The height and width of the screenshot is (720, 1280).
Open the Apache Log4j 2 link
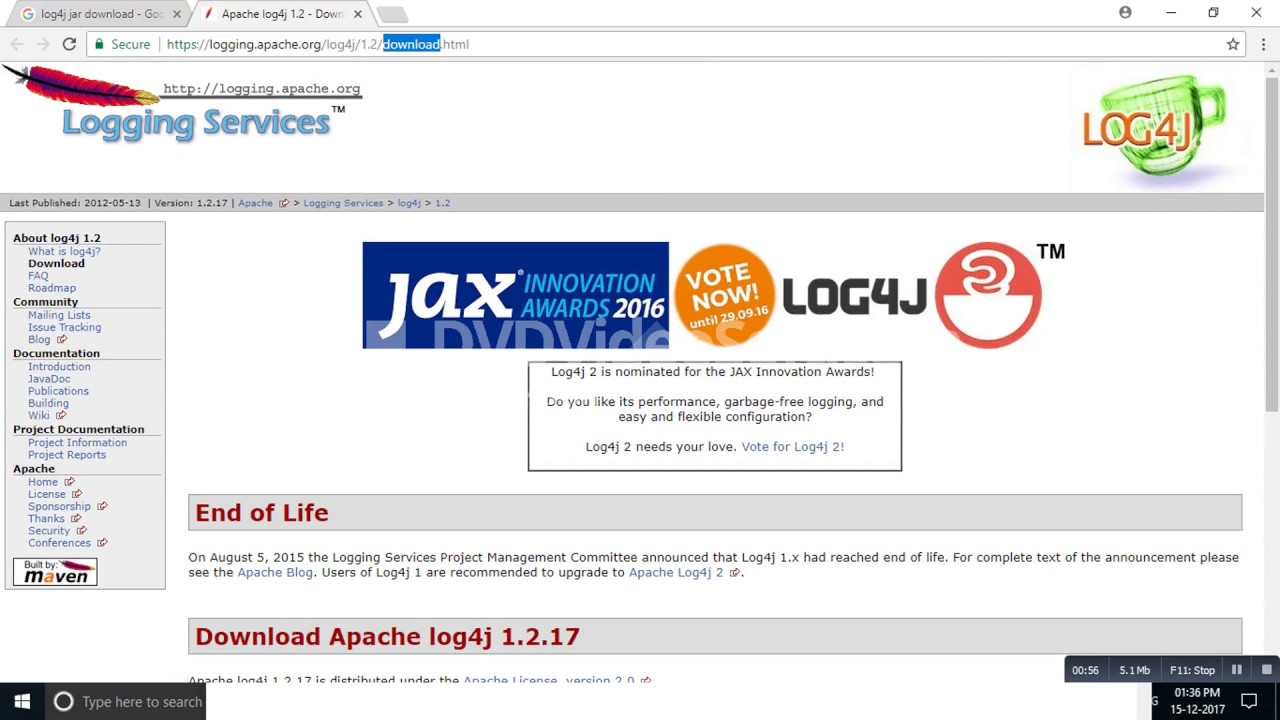point(676,573)
